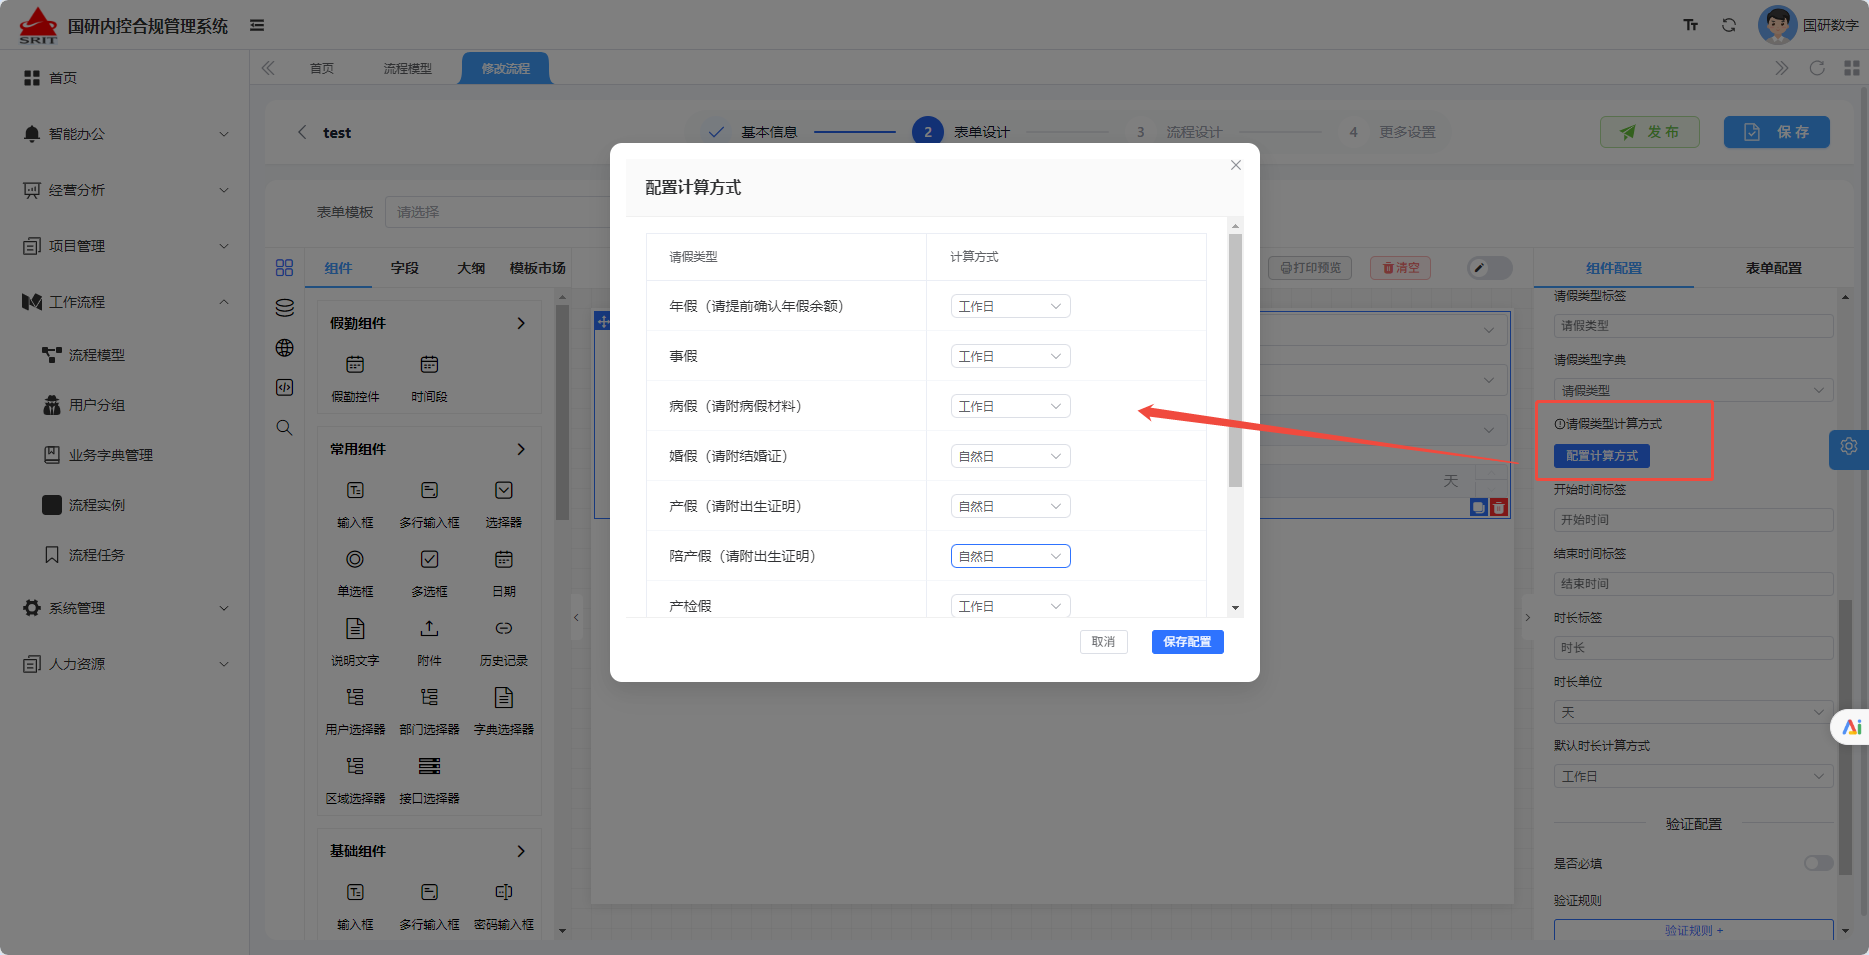Select the 接口选择器 component icon

[429, 766]
